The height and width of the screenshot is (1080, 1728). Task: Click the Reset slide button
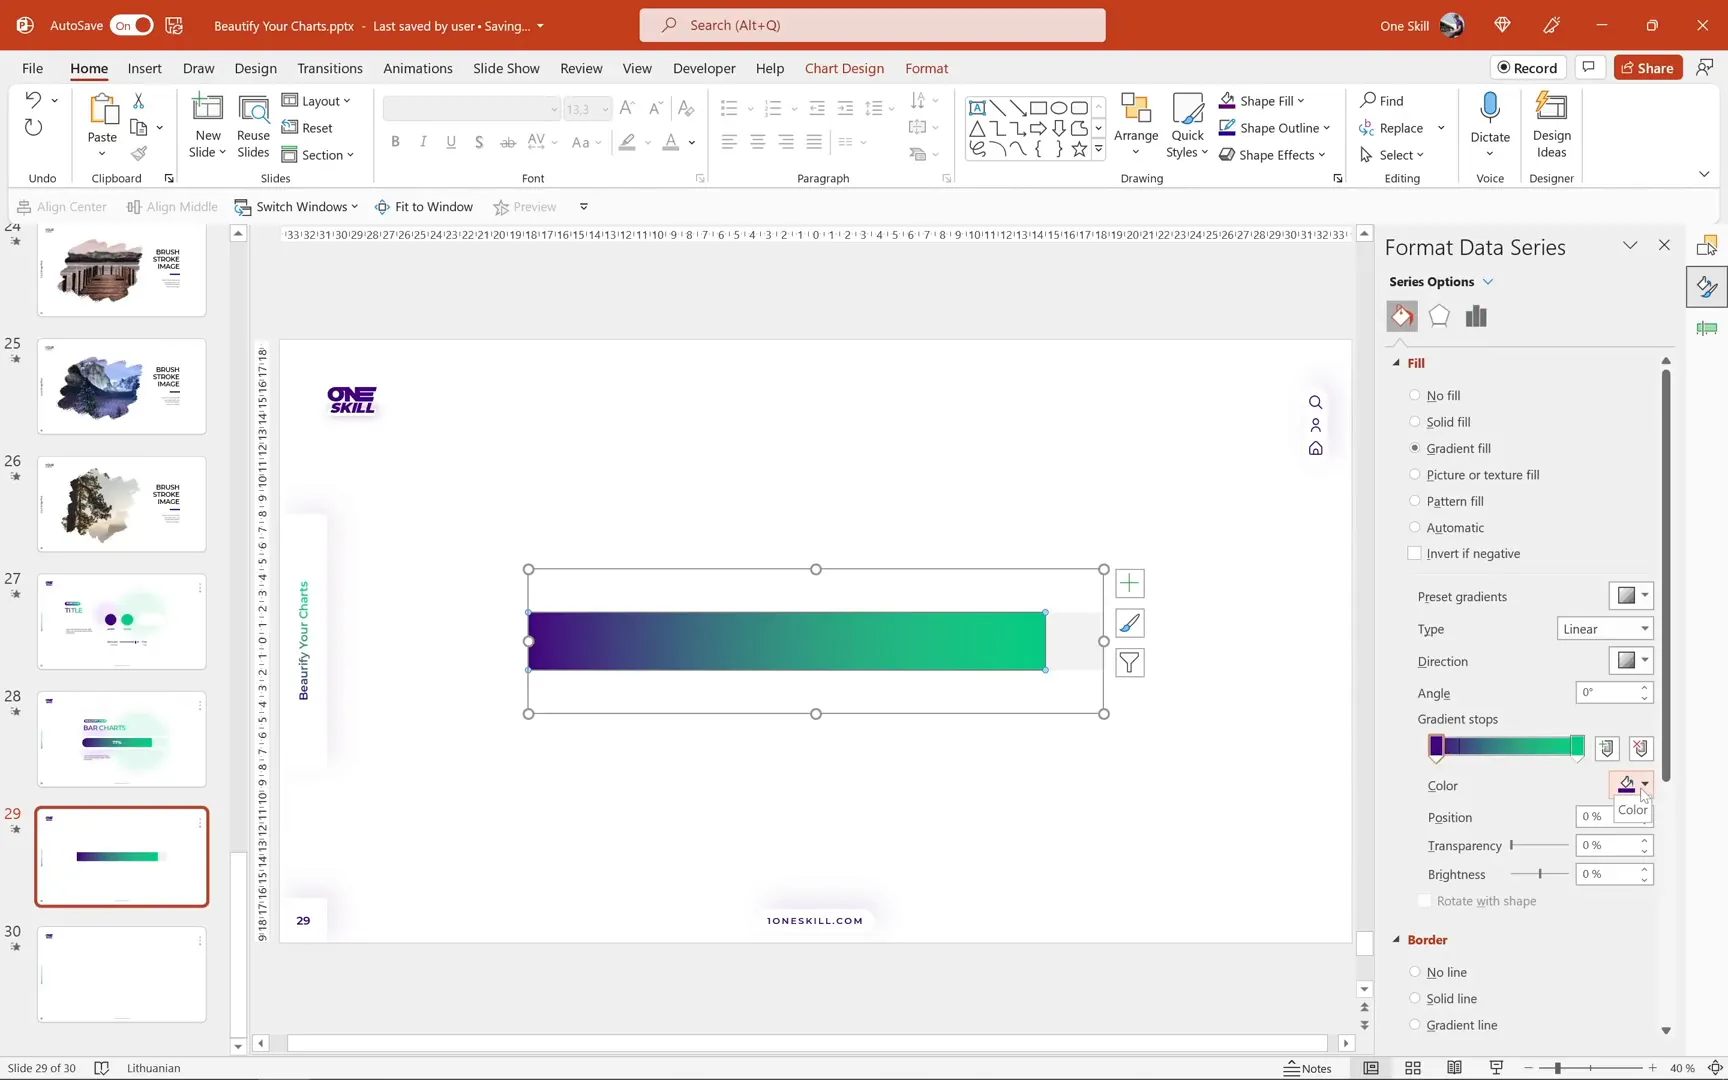(307, 128)
